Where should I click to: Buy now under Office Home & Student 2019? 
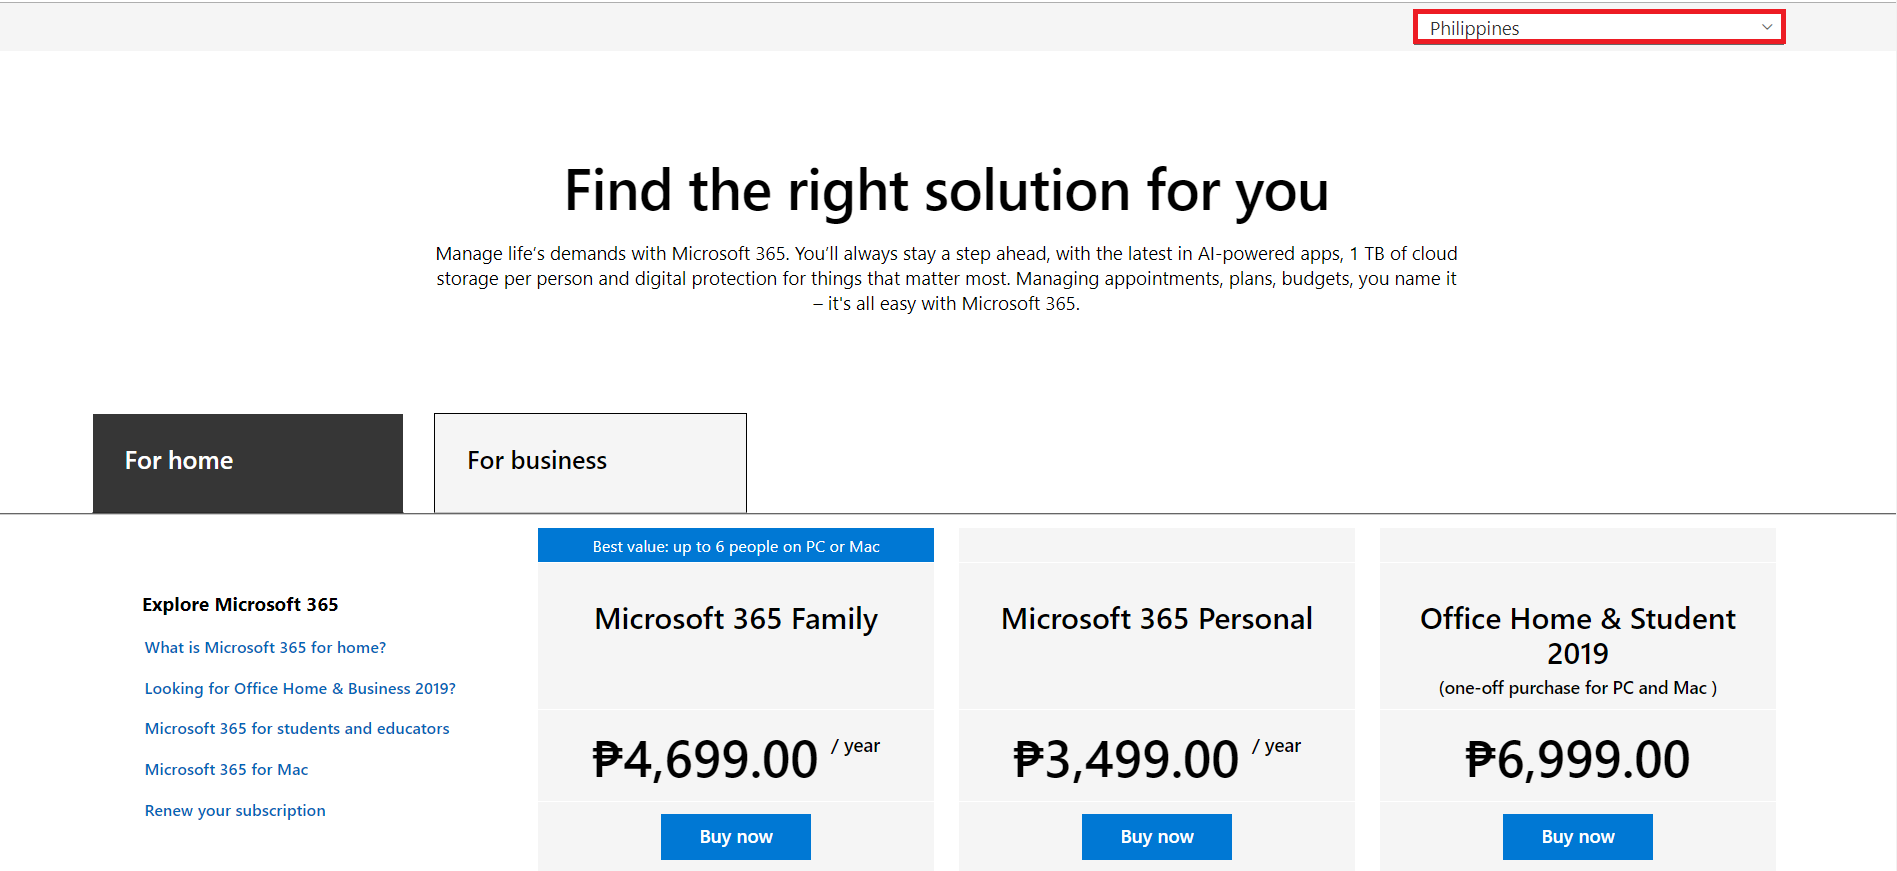click(x=1578, y=837)
